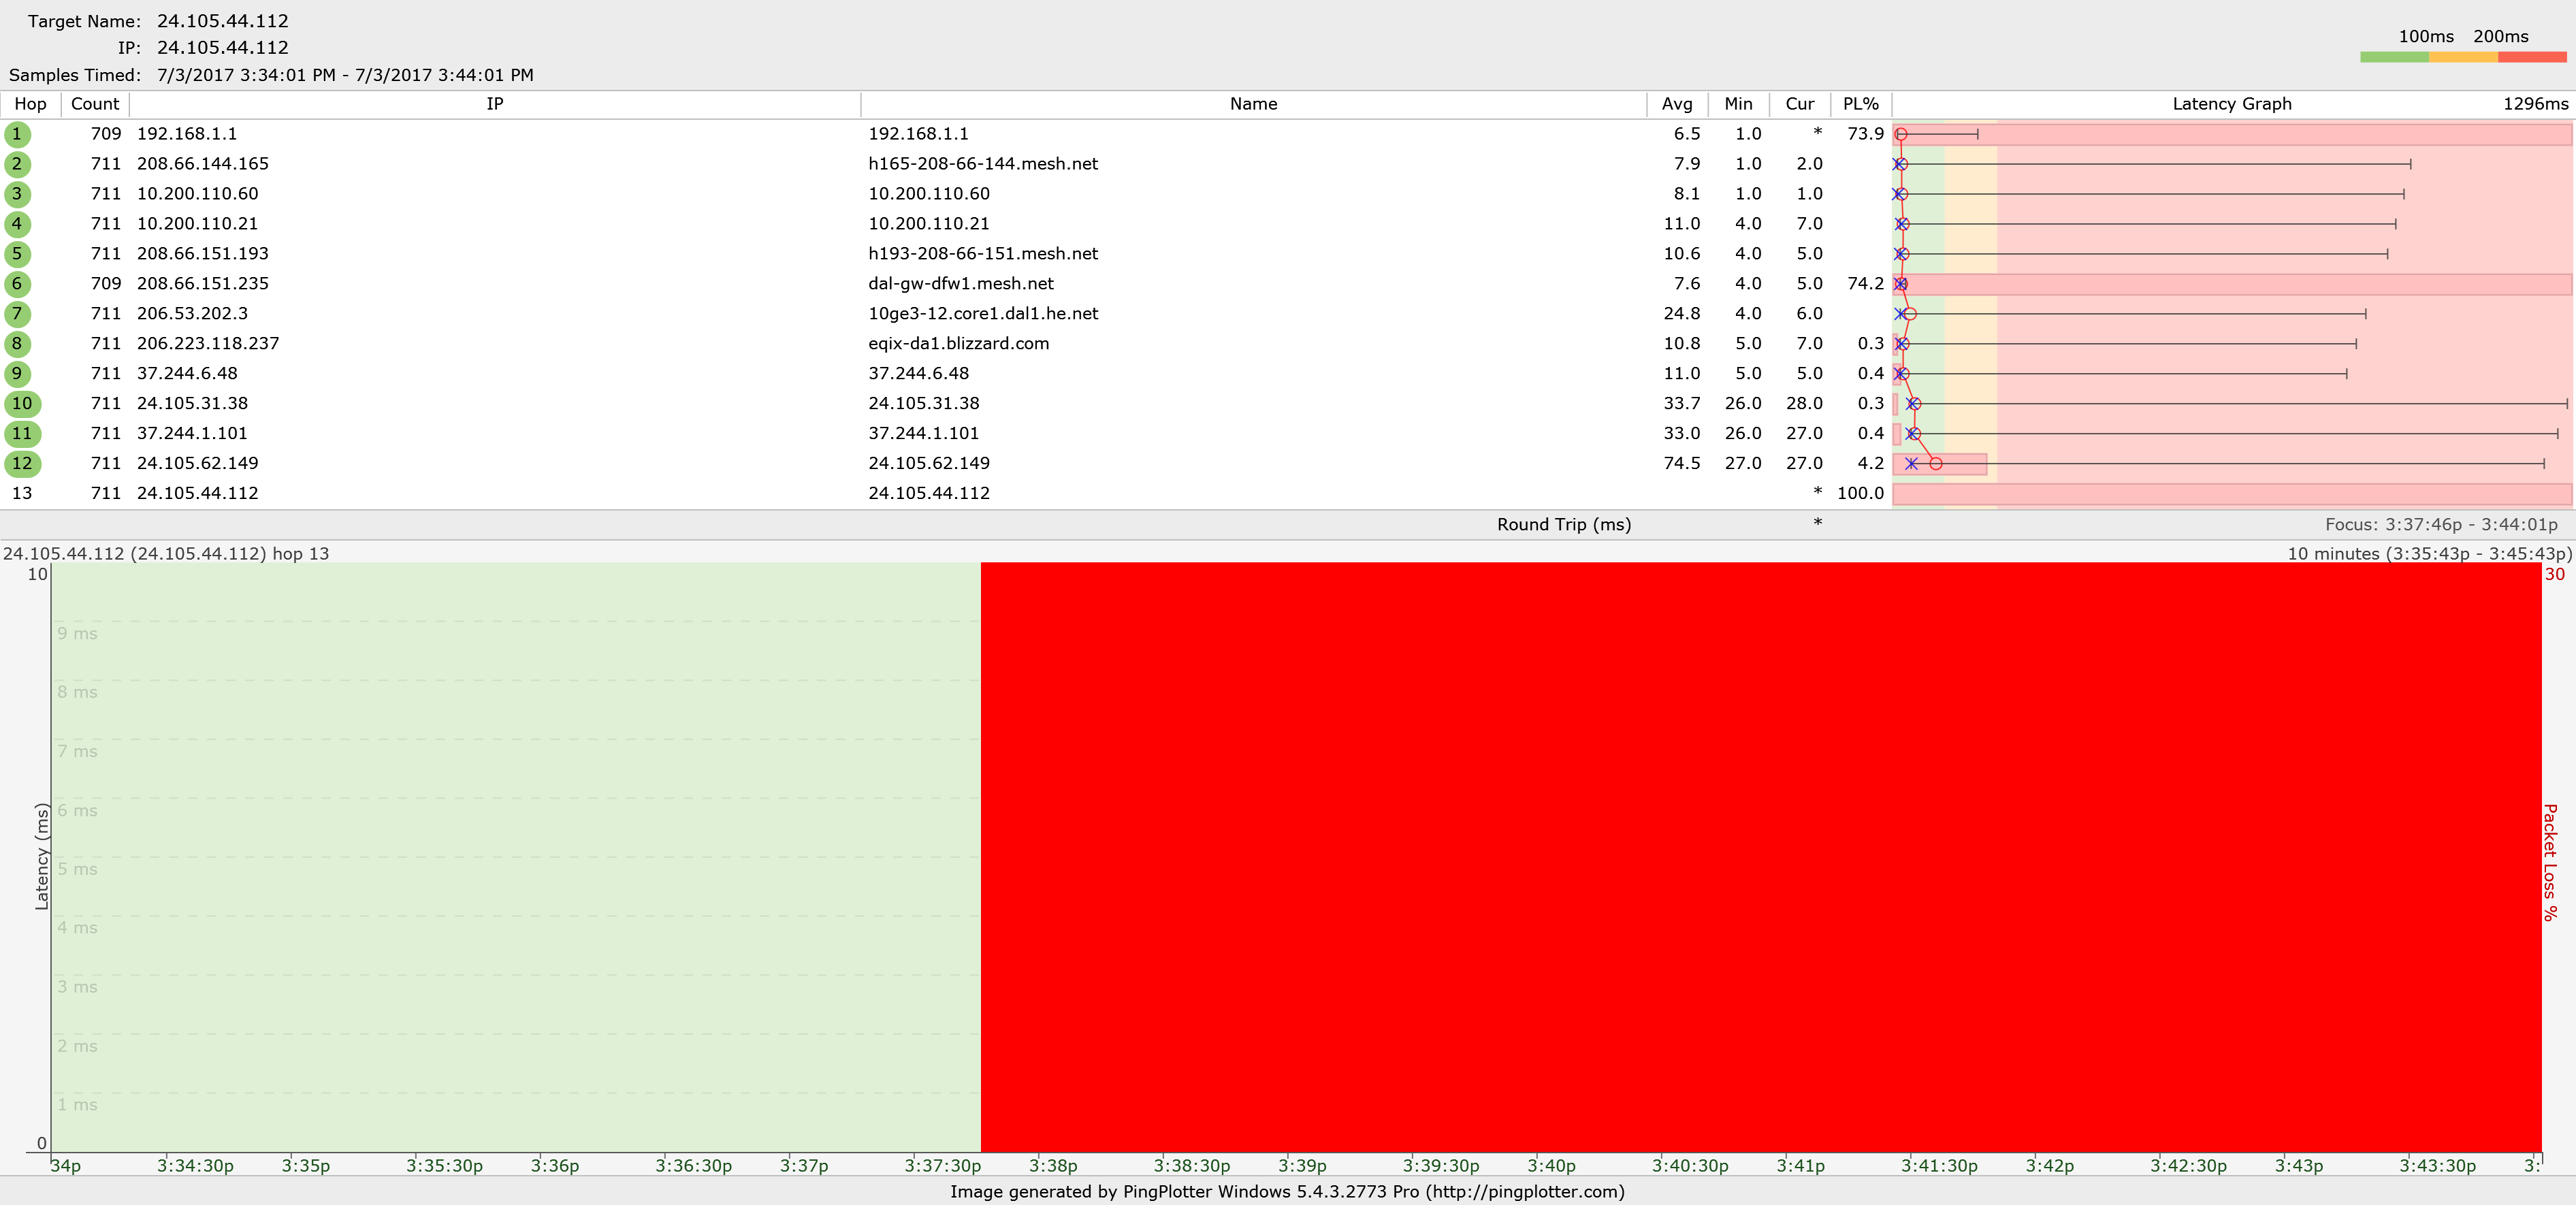Click the hop 13 timeline graph title
Viewport: 2576px width, 1205px height.
[x=166, y=554]
